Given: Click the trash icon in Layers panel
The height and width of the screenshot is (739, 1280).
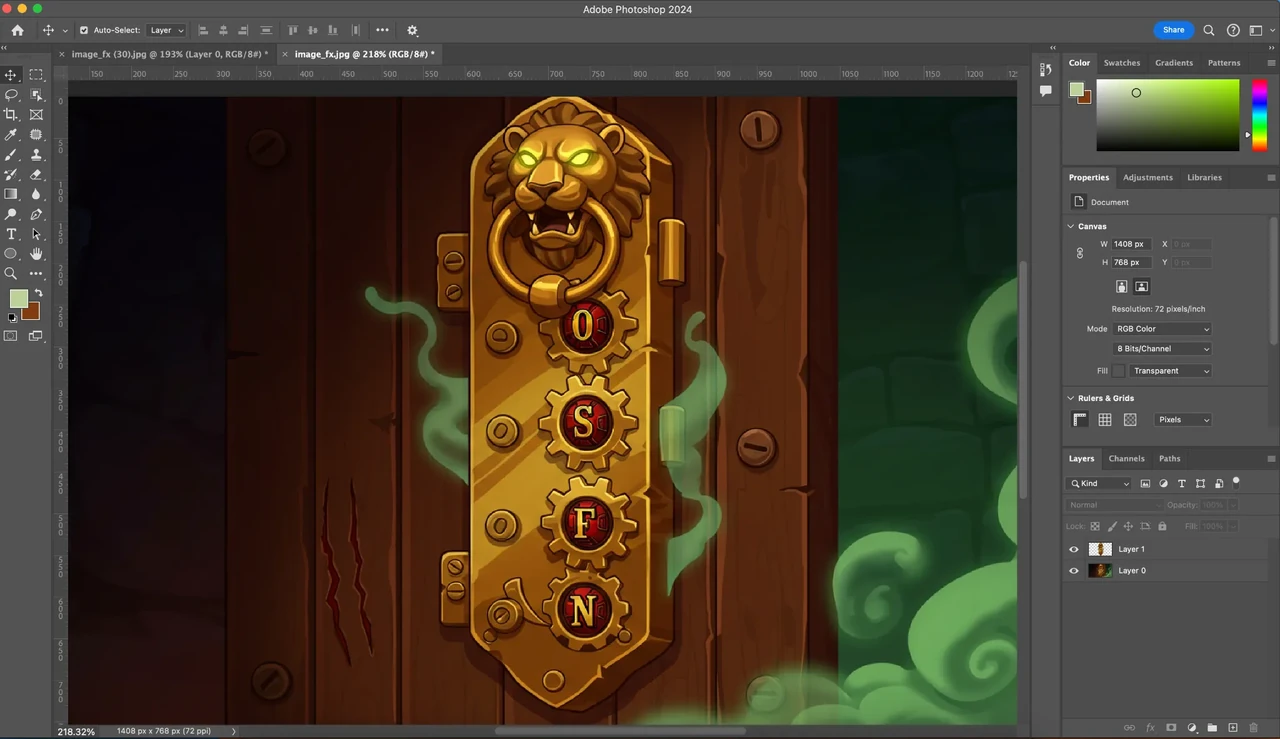Looking at the screenshot, I should coord(1253,728).
